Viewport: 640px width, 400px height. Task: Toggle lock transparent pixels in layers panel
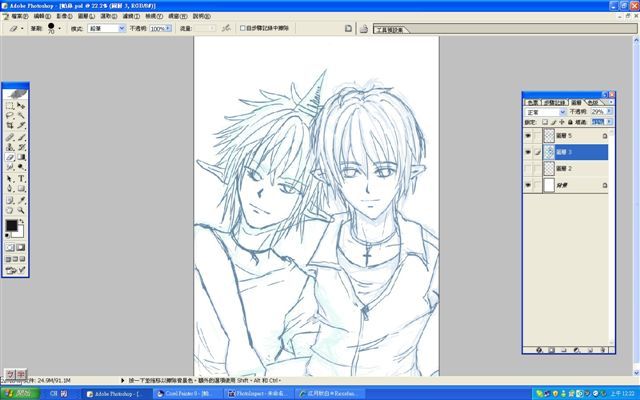545,122
